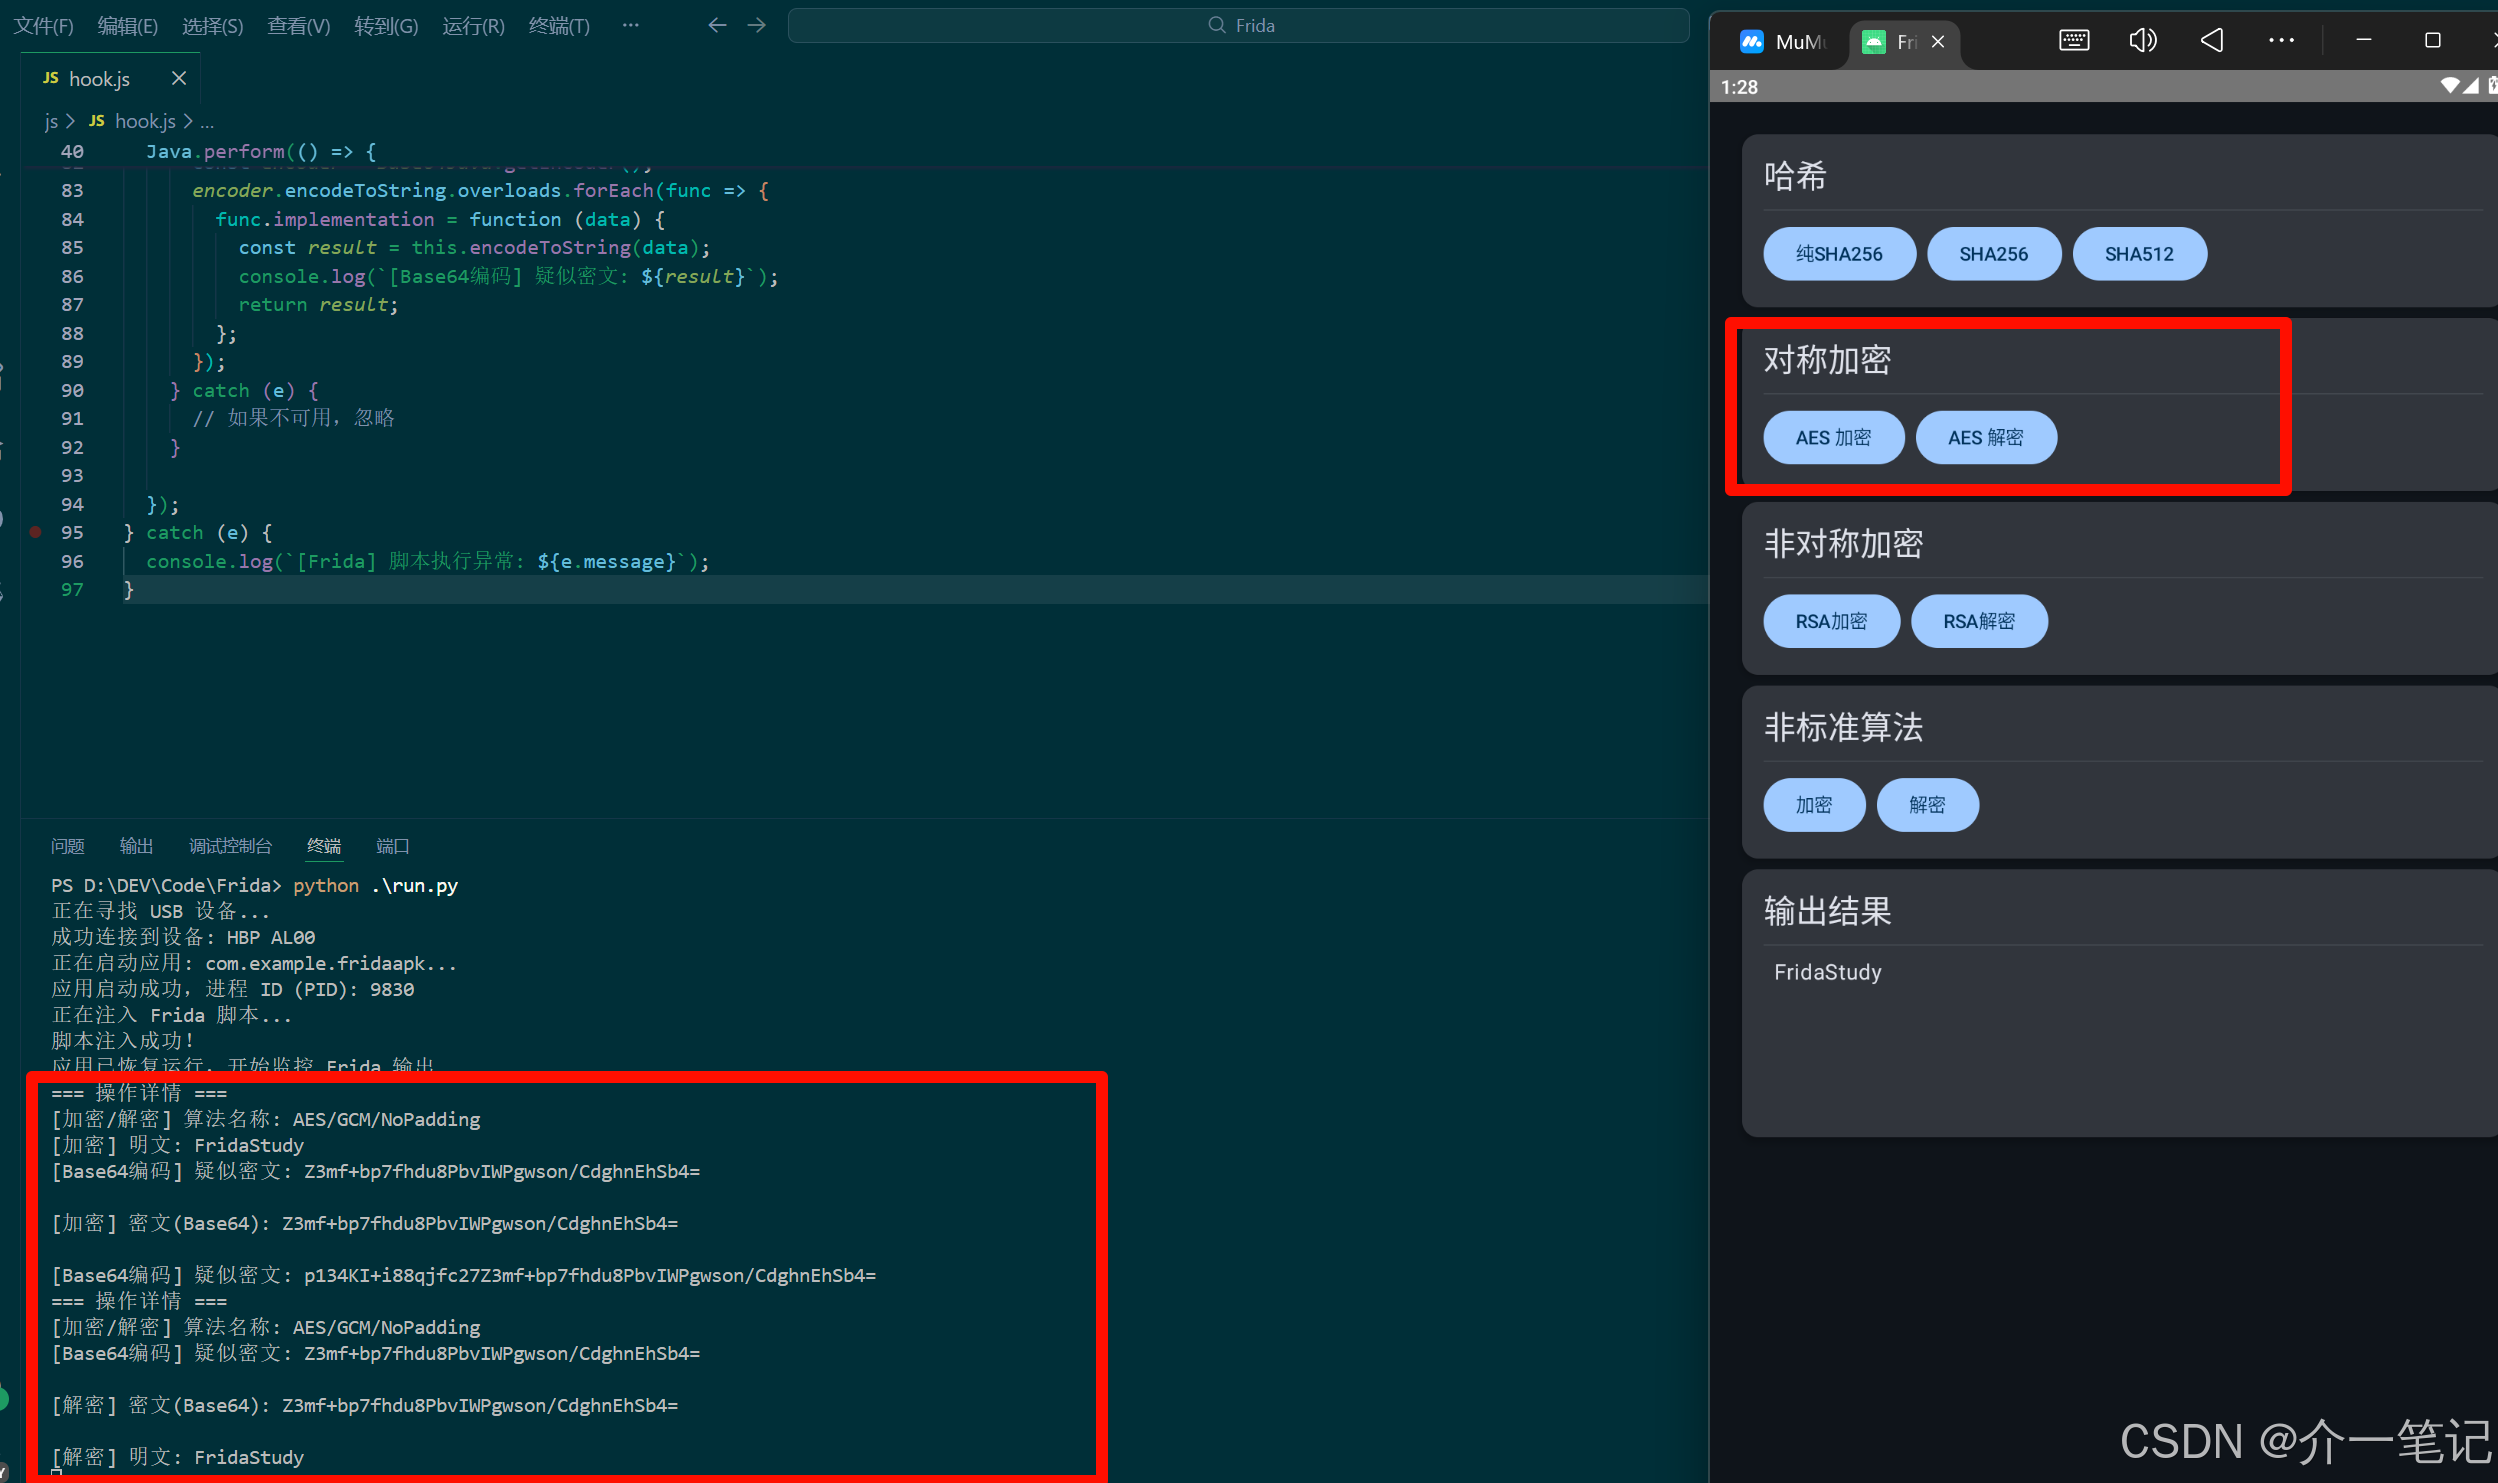Switch to the 调试控制台 panel tab
This screenshot has width=2498, height=1483.
pyautogui.click(x=230, y=846)
